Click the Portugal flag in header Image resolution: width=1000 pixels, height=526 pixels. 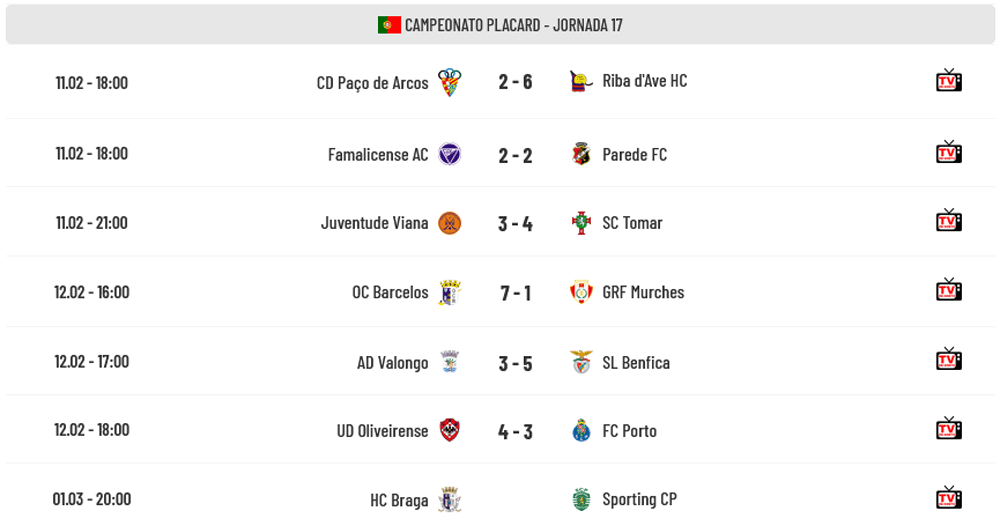pos(389,25)
